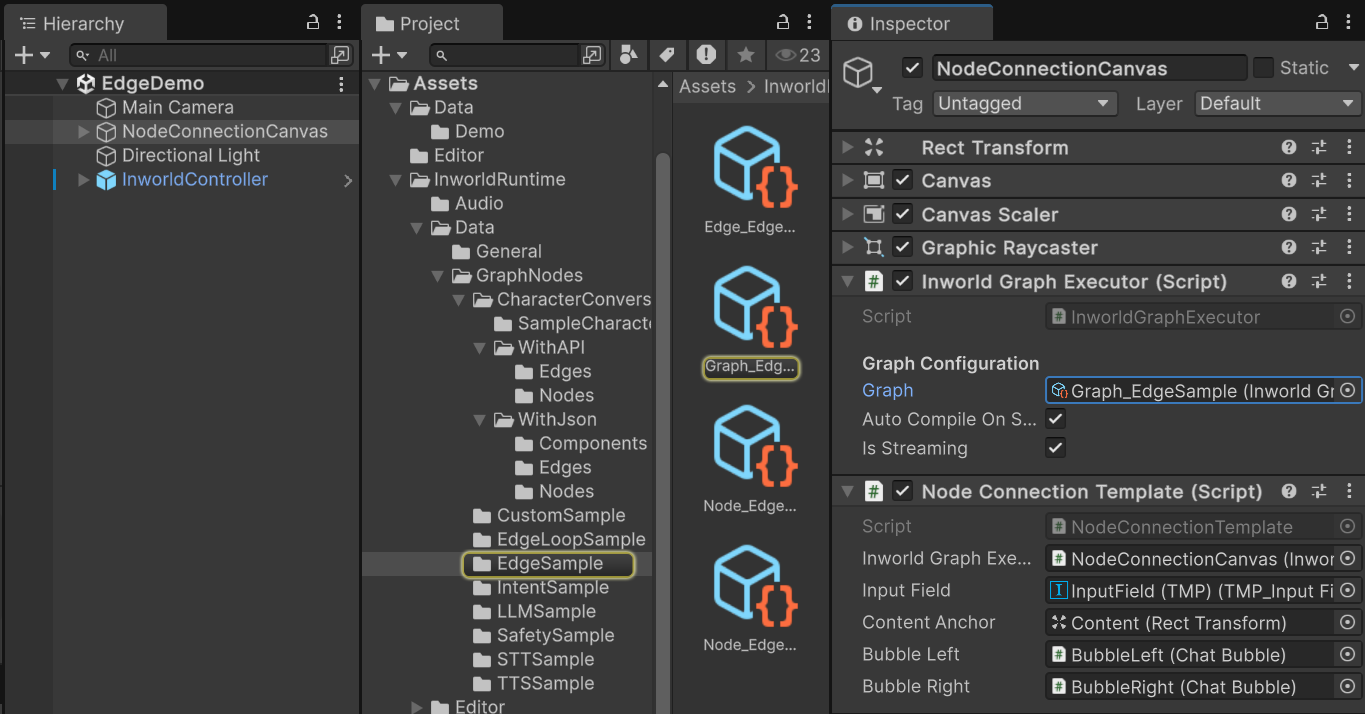The image size is (1365, 714).
Task: Pick object for Input Field property
Action: click(x=1347, y=591)
